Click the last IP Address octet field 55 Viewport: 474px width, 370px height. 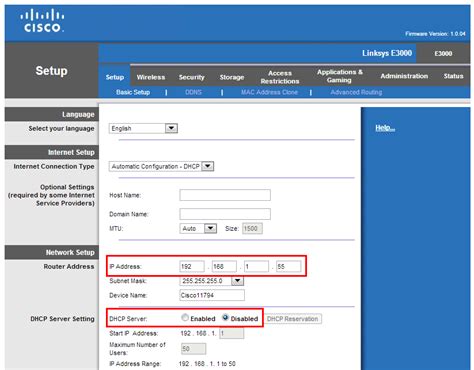click(x=289, y=266)
